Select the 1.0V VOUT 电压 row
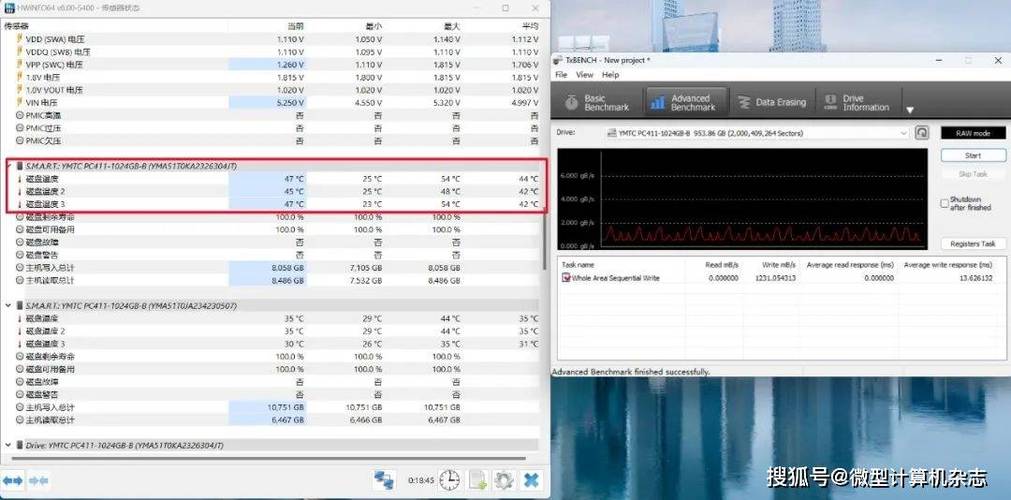The width and height of the screenshot is (1011, 500). (x=271, y=90)
